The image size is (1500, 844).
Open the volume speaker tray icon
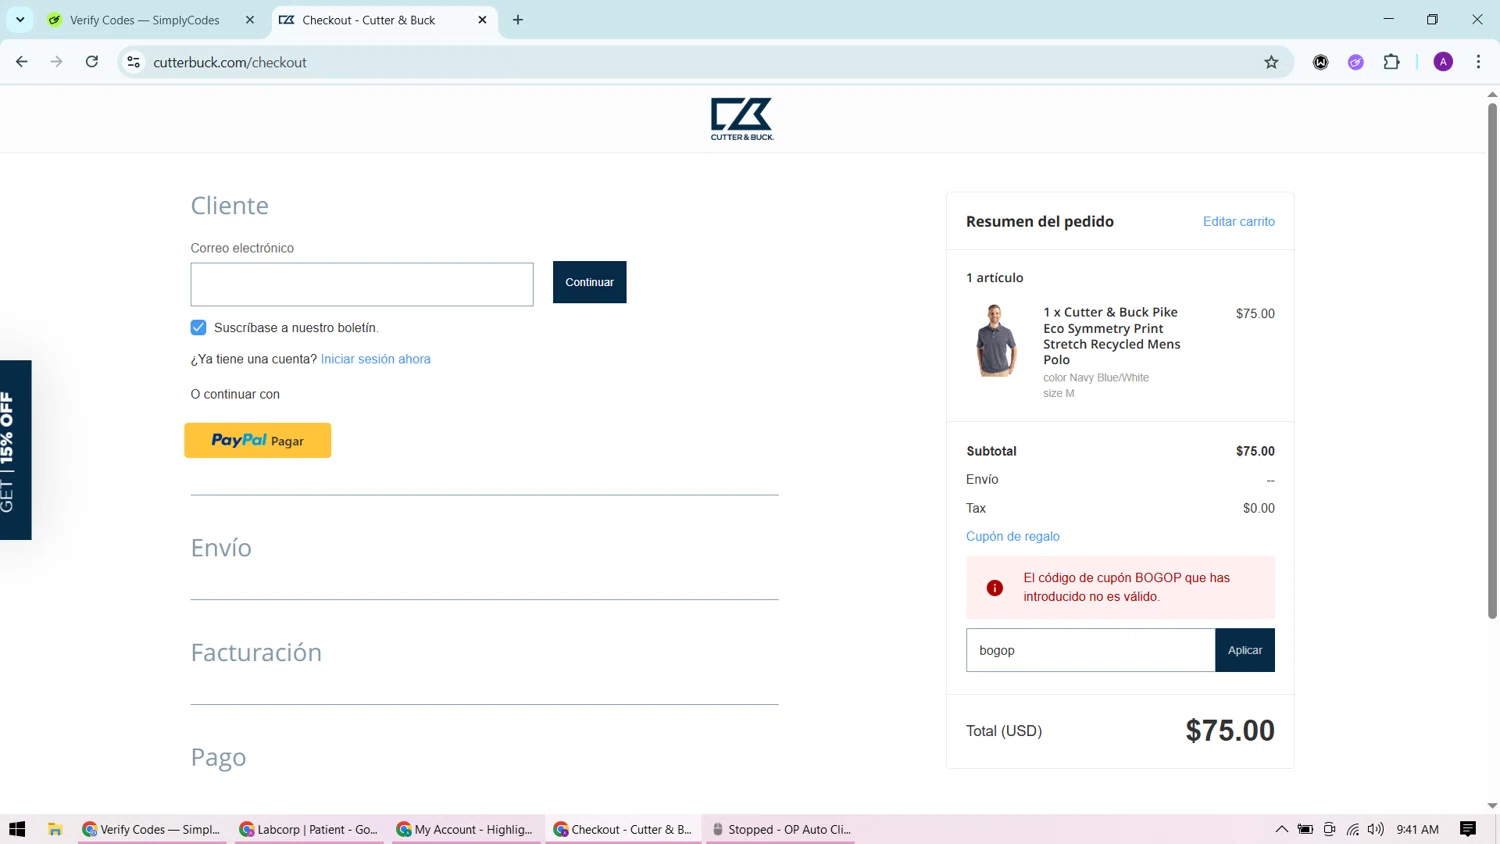coord(1376,829)
